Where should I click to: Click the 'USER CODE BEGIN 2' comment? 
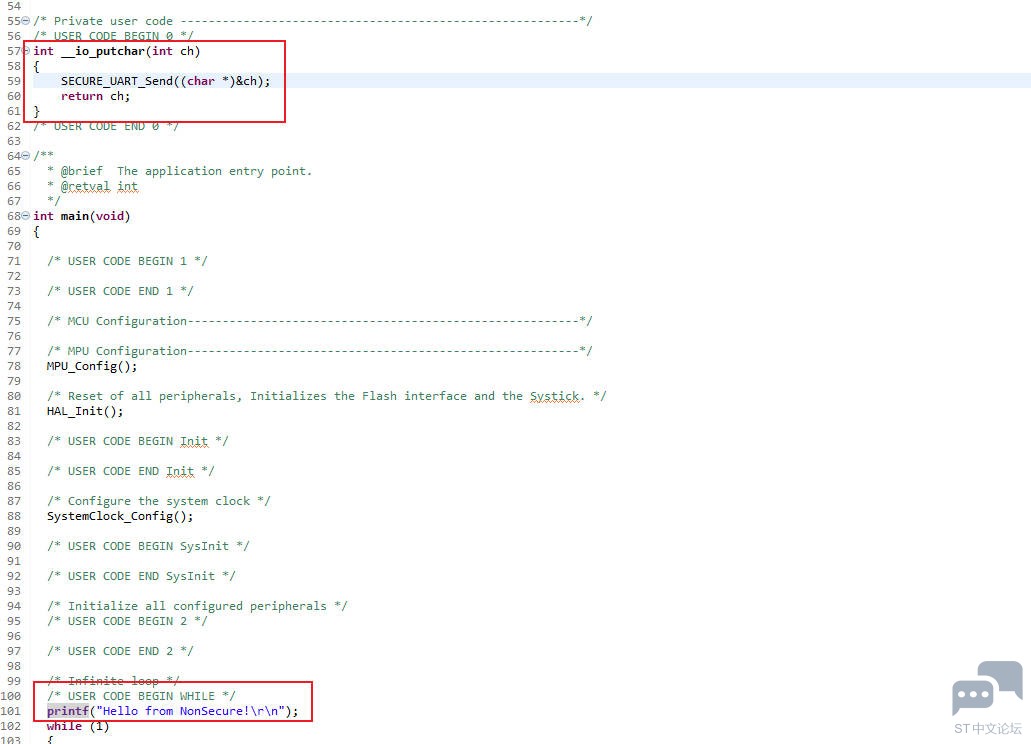tap(127, 621)
